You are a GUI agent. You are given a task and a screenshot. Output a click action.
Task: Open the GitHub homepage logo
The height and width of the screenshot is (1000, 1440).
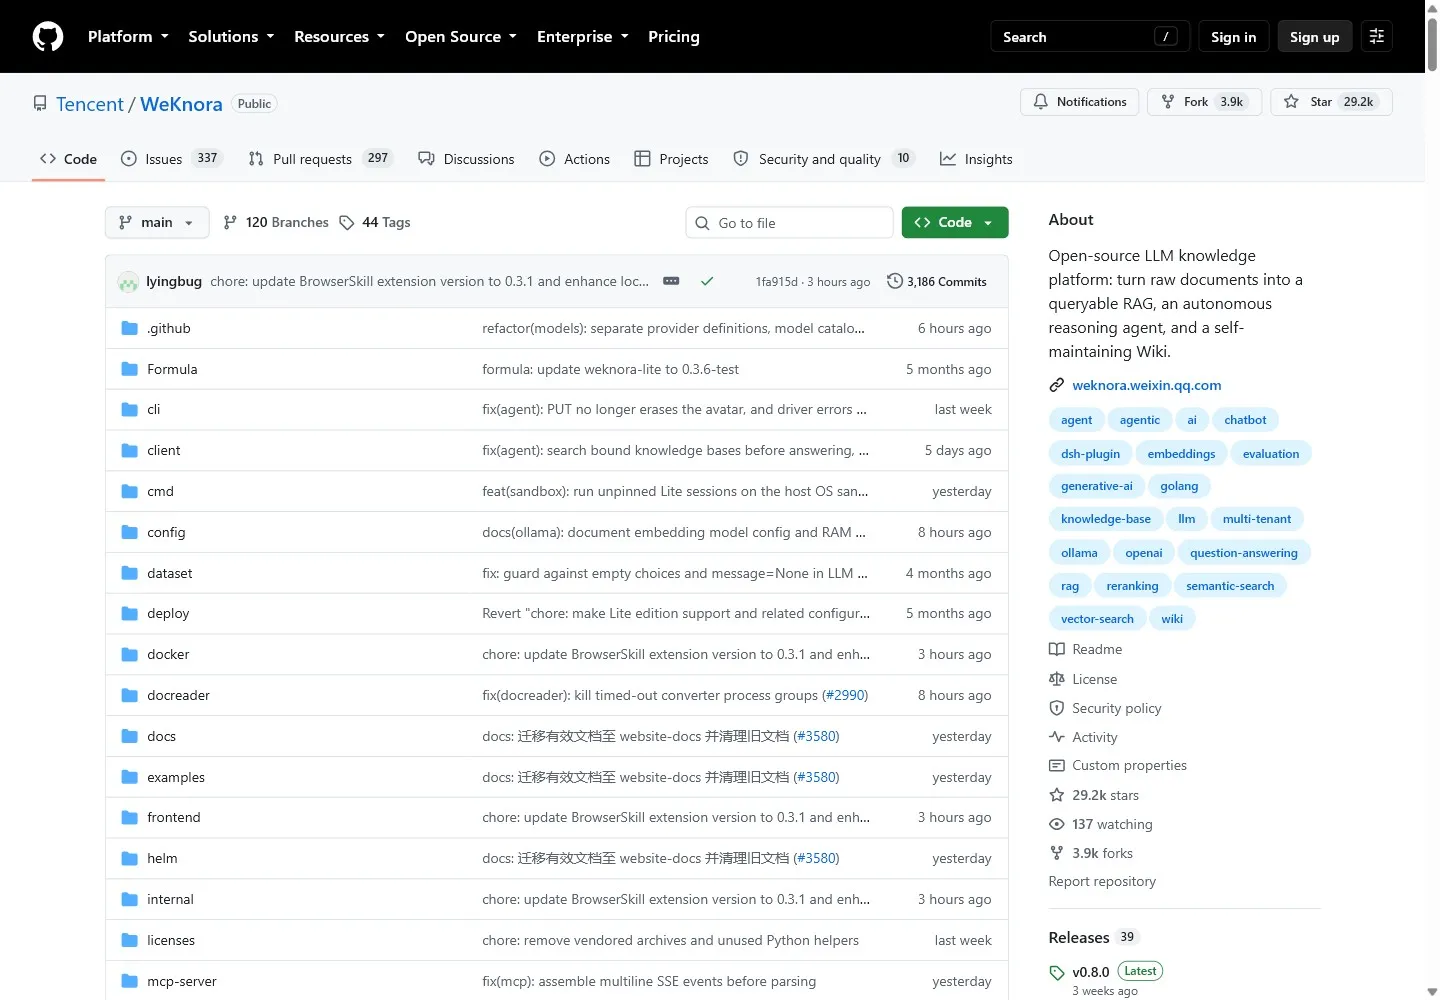48,37
